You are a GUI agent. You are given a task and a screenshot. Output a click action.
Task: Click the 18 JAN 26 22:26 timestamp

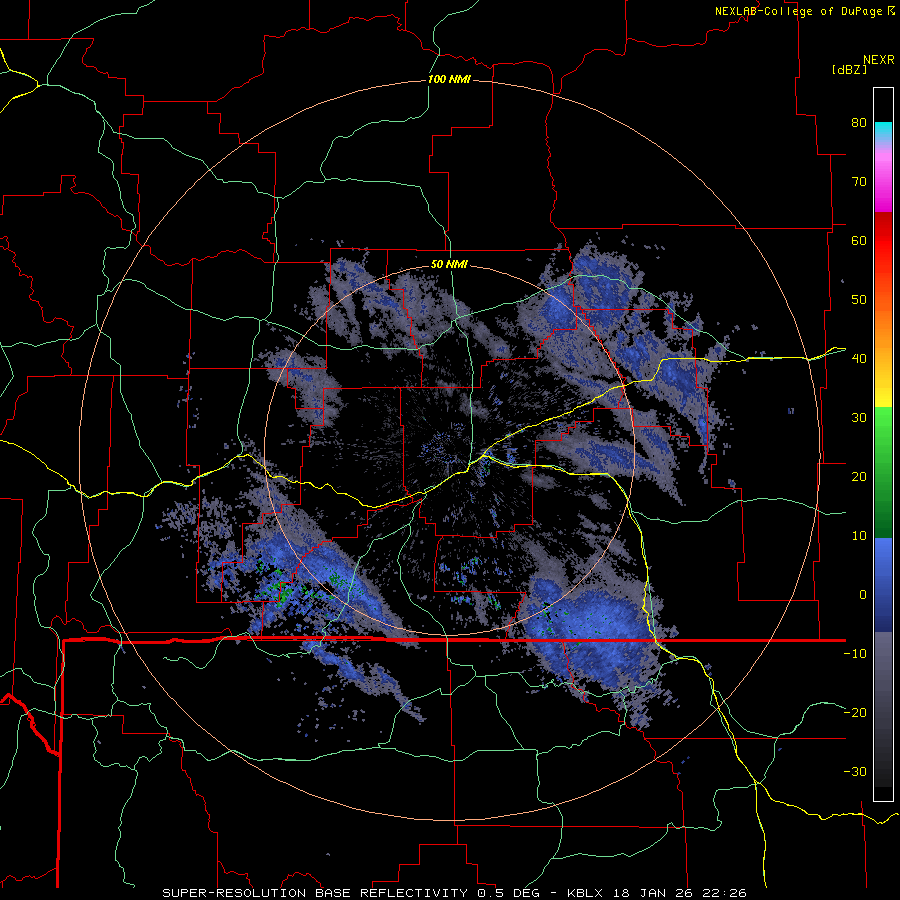click(x=681, y=893)
